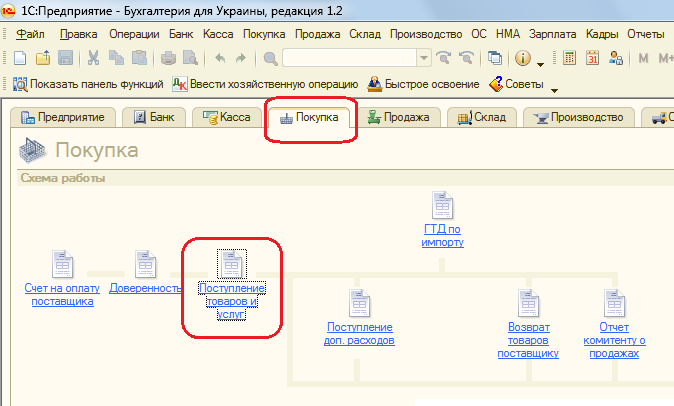Click the Help info icon
Image resolution: width=674 pixels, height=406 pixels.
pos(523,58)
